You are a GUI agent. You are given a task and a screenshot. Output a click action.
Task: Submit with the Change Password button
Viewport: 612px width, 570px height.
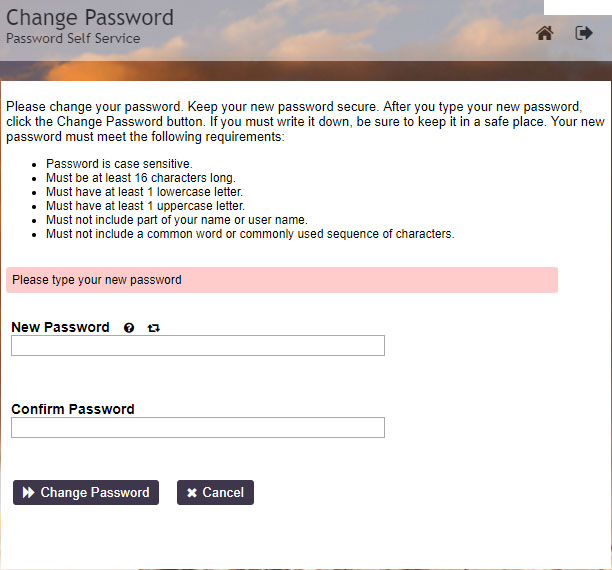[x=86, y=492]
